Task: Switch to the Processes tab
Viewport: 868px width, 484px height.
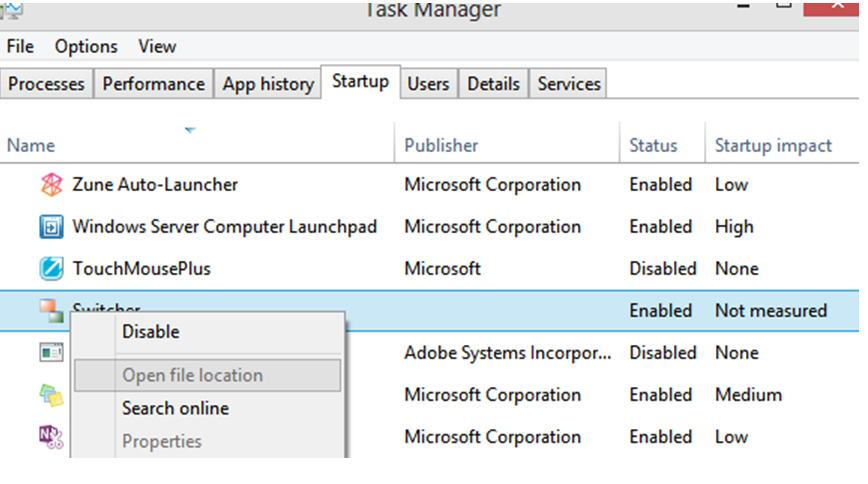Action: 46,84
